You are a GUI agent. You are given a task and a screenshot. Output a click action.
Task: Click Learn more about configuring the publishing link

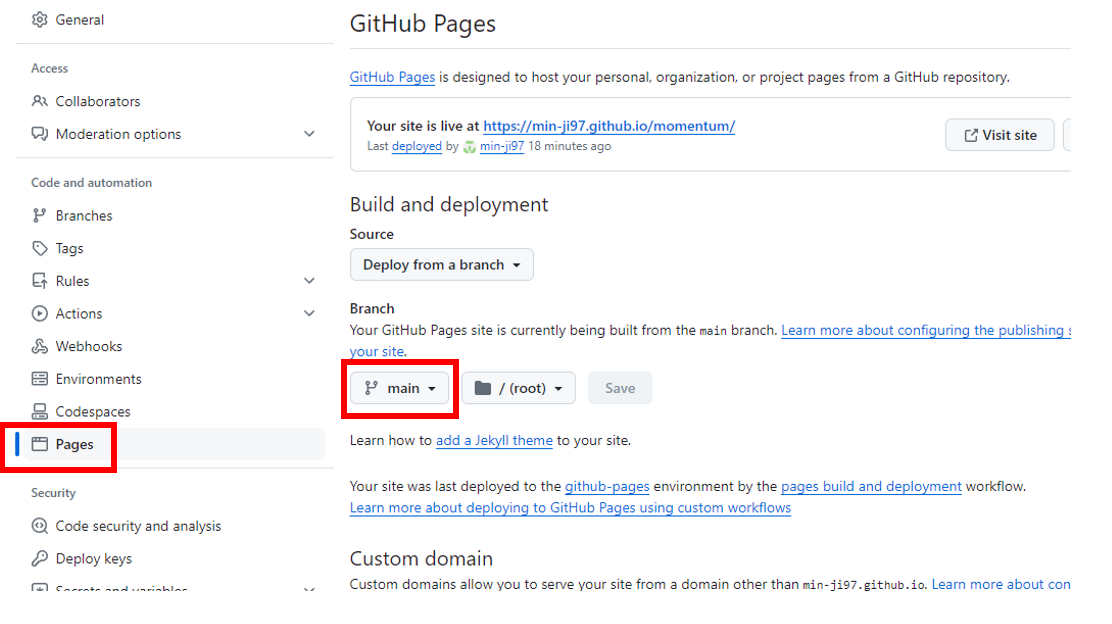point(925,330)
